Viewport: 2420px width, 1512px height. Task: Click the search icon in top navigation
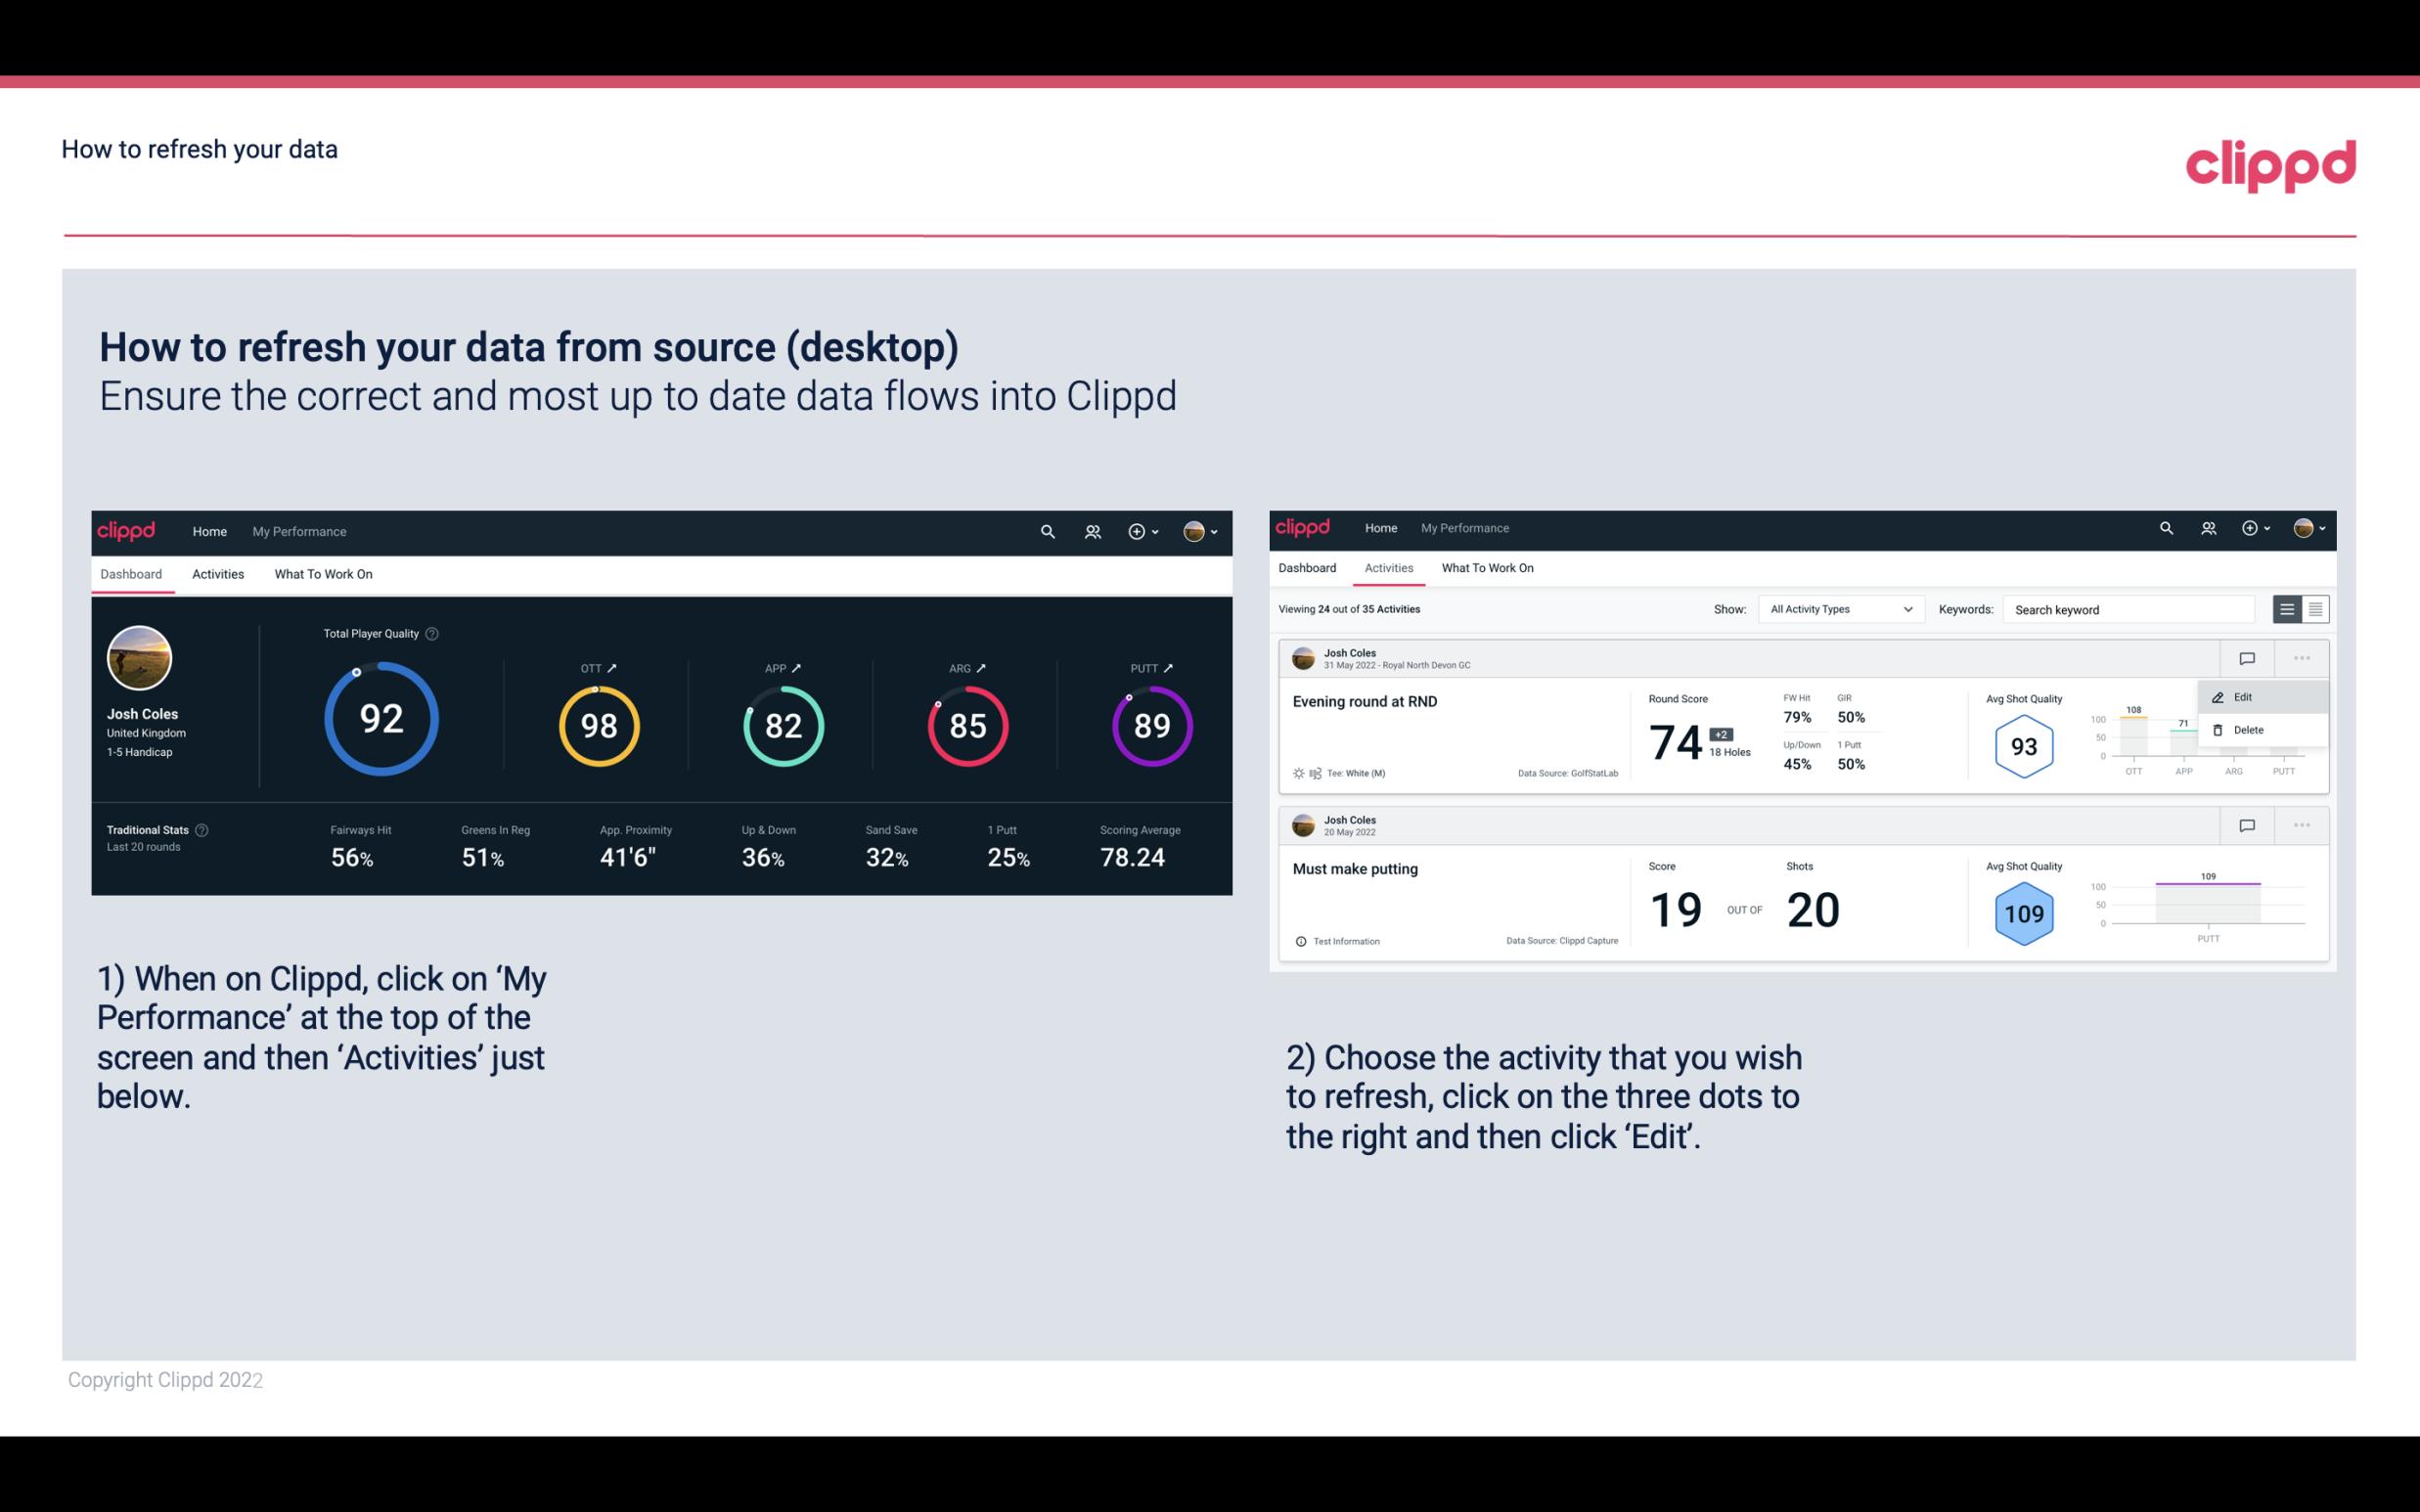pyautogui.click(x=1046, y=531)
